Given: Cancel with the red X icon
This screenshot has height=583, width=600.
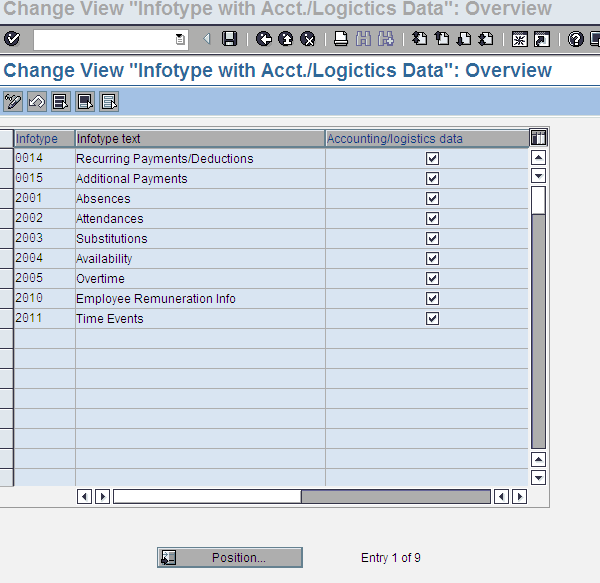Looking at the screenshot, I should click(308, 39).
